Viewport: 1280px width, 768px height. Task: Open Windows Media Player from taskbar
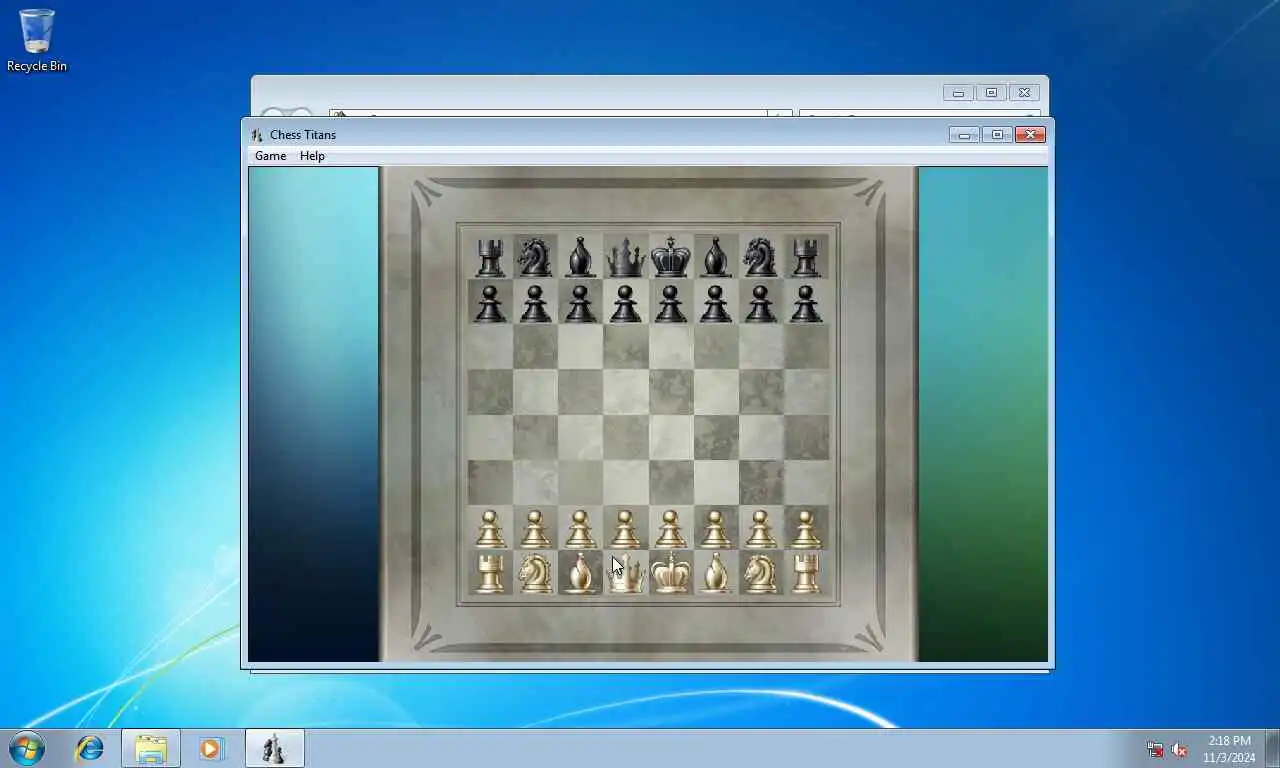click(211, 748)
